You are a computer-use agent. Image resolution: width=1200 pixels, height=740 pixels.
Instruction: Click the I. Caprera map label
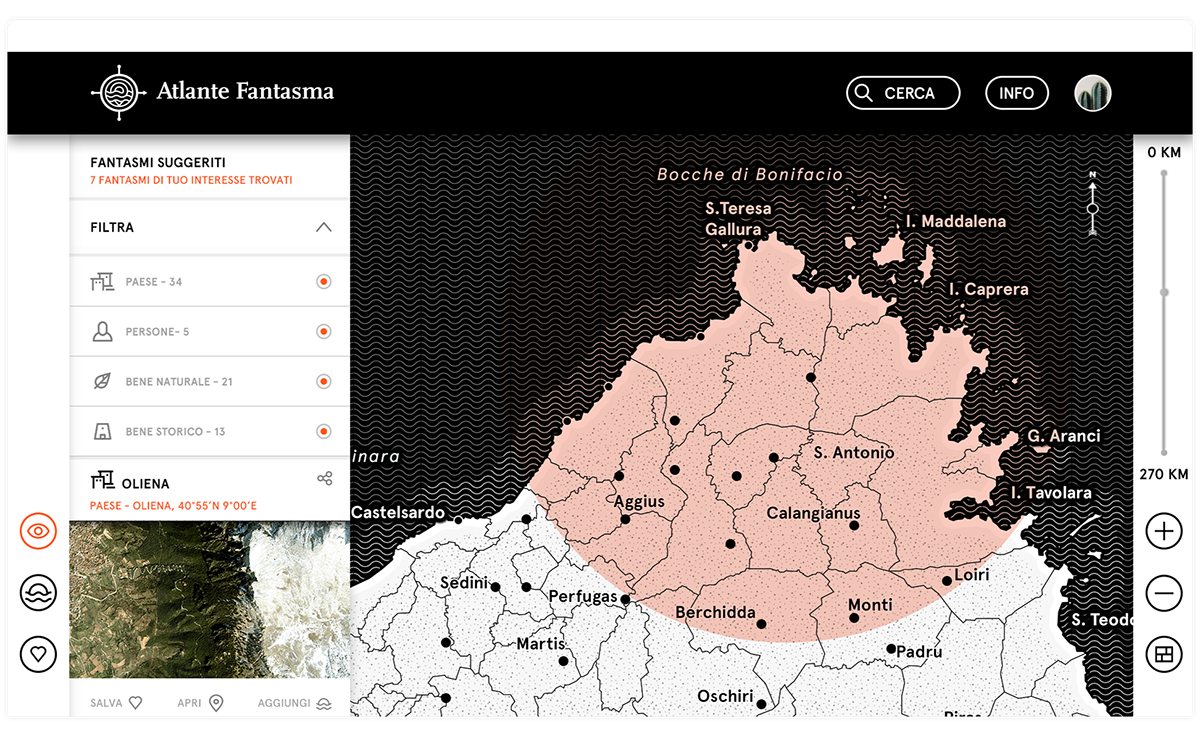[x=989, y=289]
